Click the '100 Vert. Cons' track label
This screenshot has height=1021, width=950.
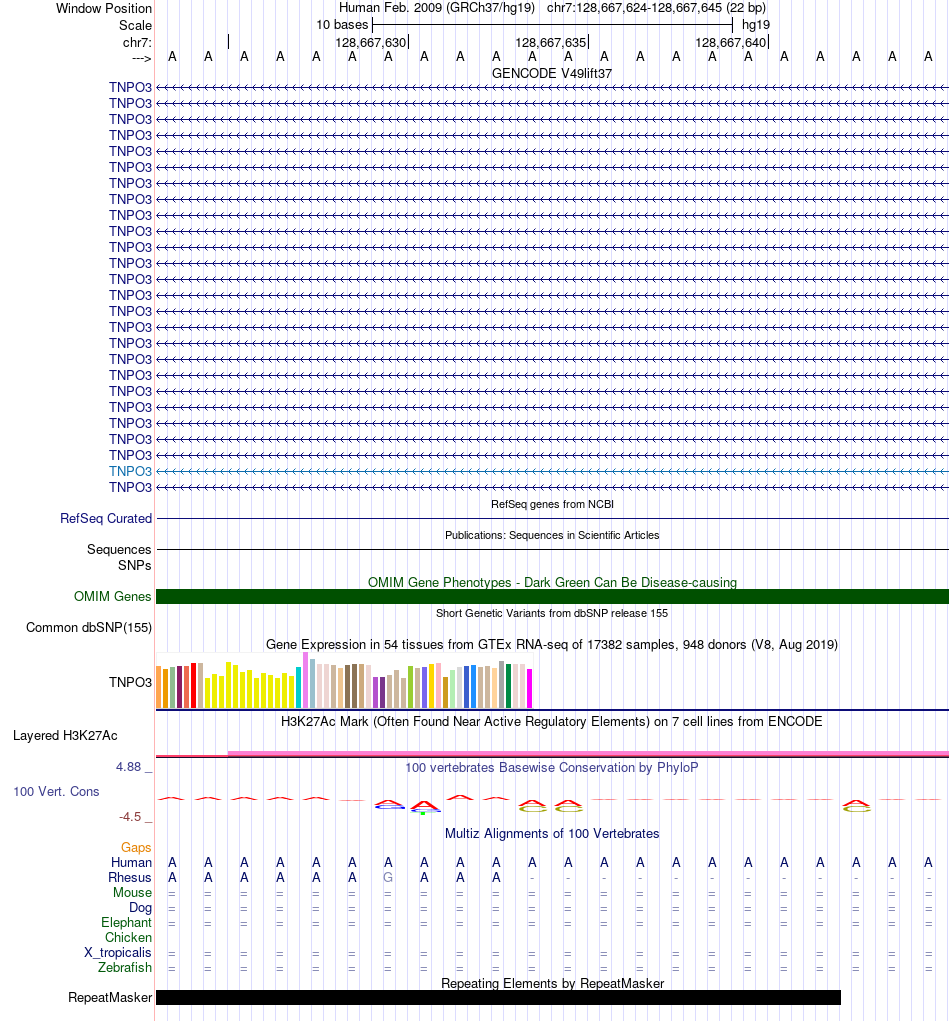tap(57, 792)
